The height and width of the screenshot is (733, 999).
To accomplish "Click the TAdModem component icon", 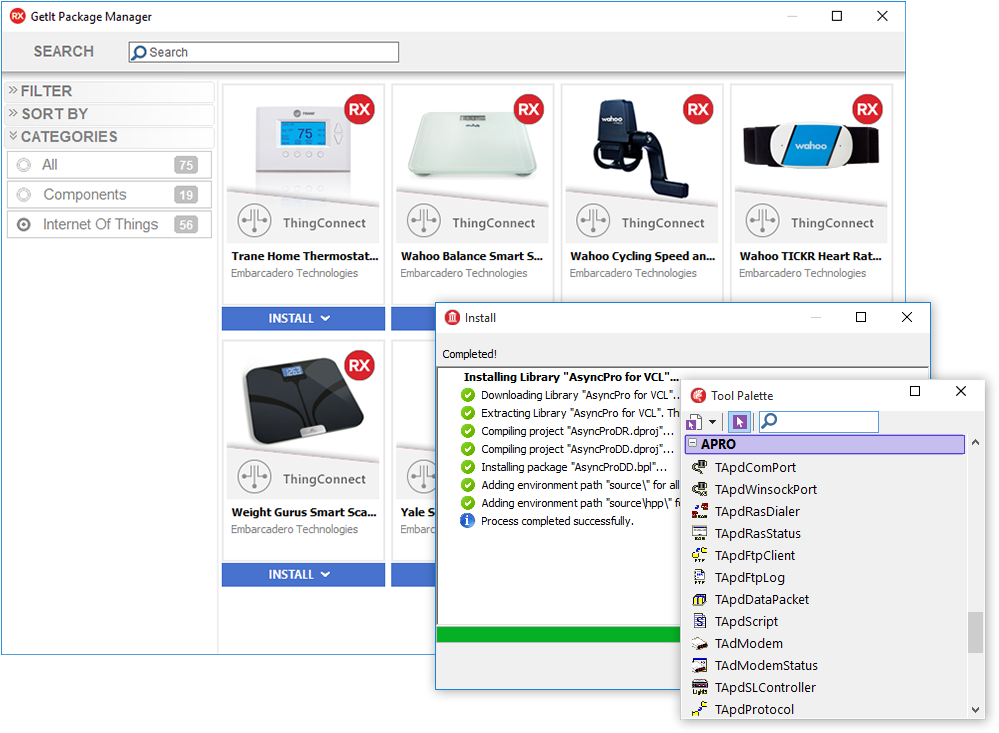I will 699,643.
